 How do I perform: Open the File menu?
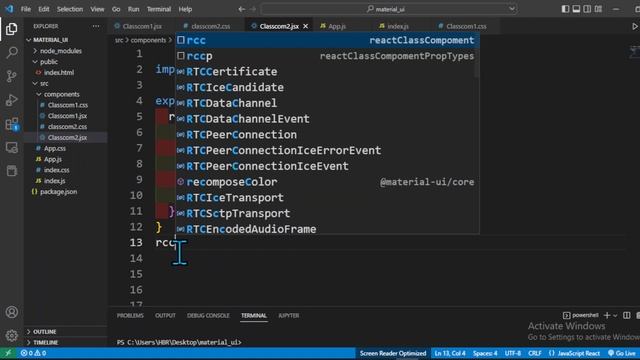26,9
